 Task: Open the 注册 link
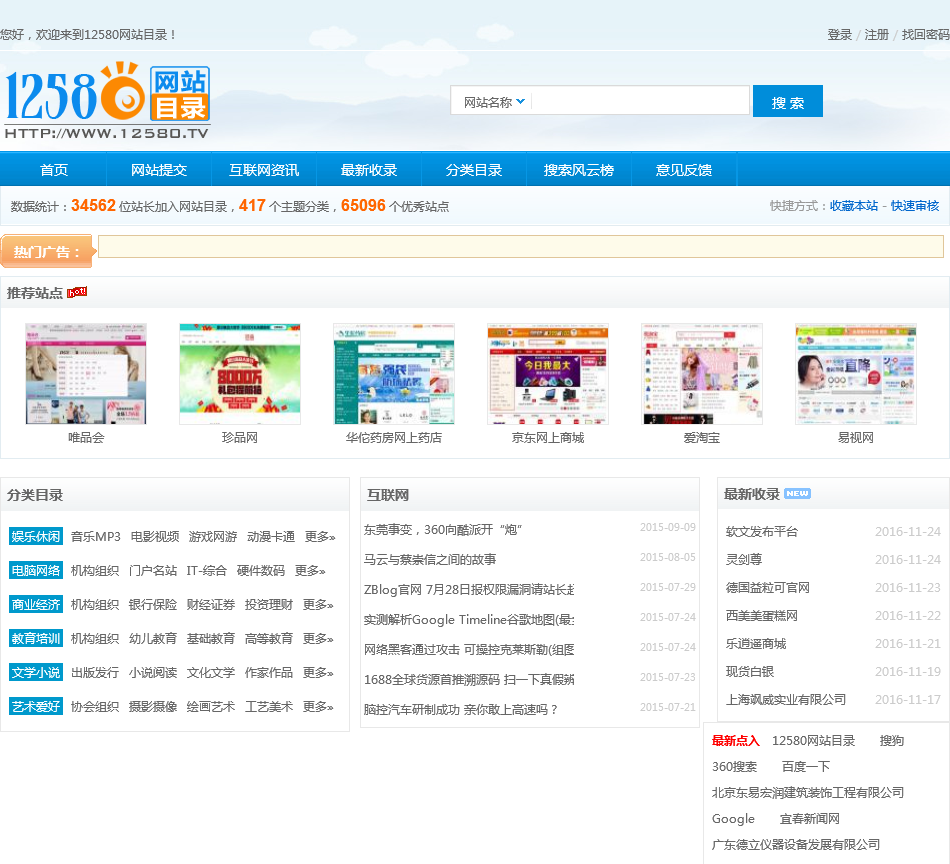pyautogui.click(x=877, y=35)
